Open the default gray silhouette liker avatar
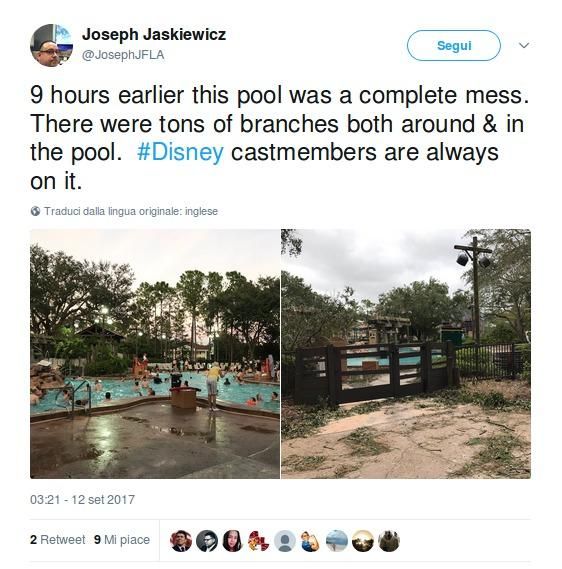The width and height of the screenshot is (562, 569). click(285, 541)
